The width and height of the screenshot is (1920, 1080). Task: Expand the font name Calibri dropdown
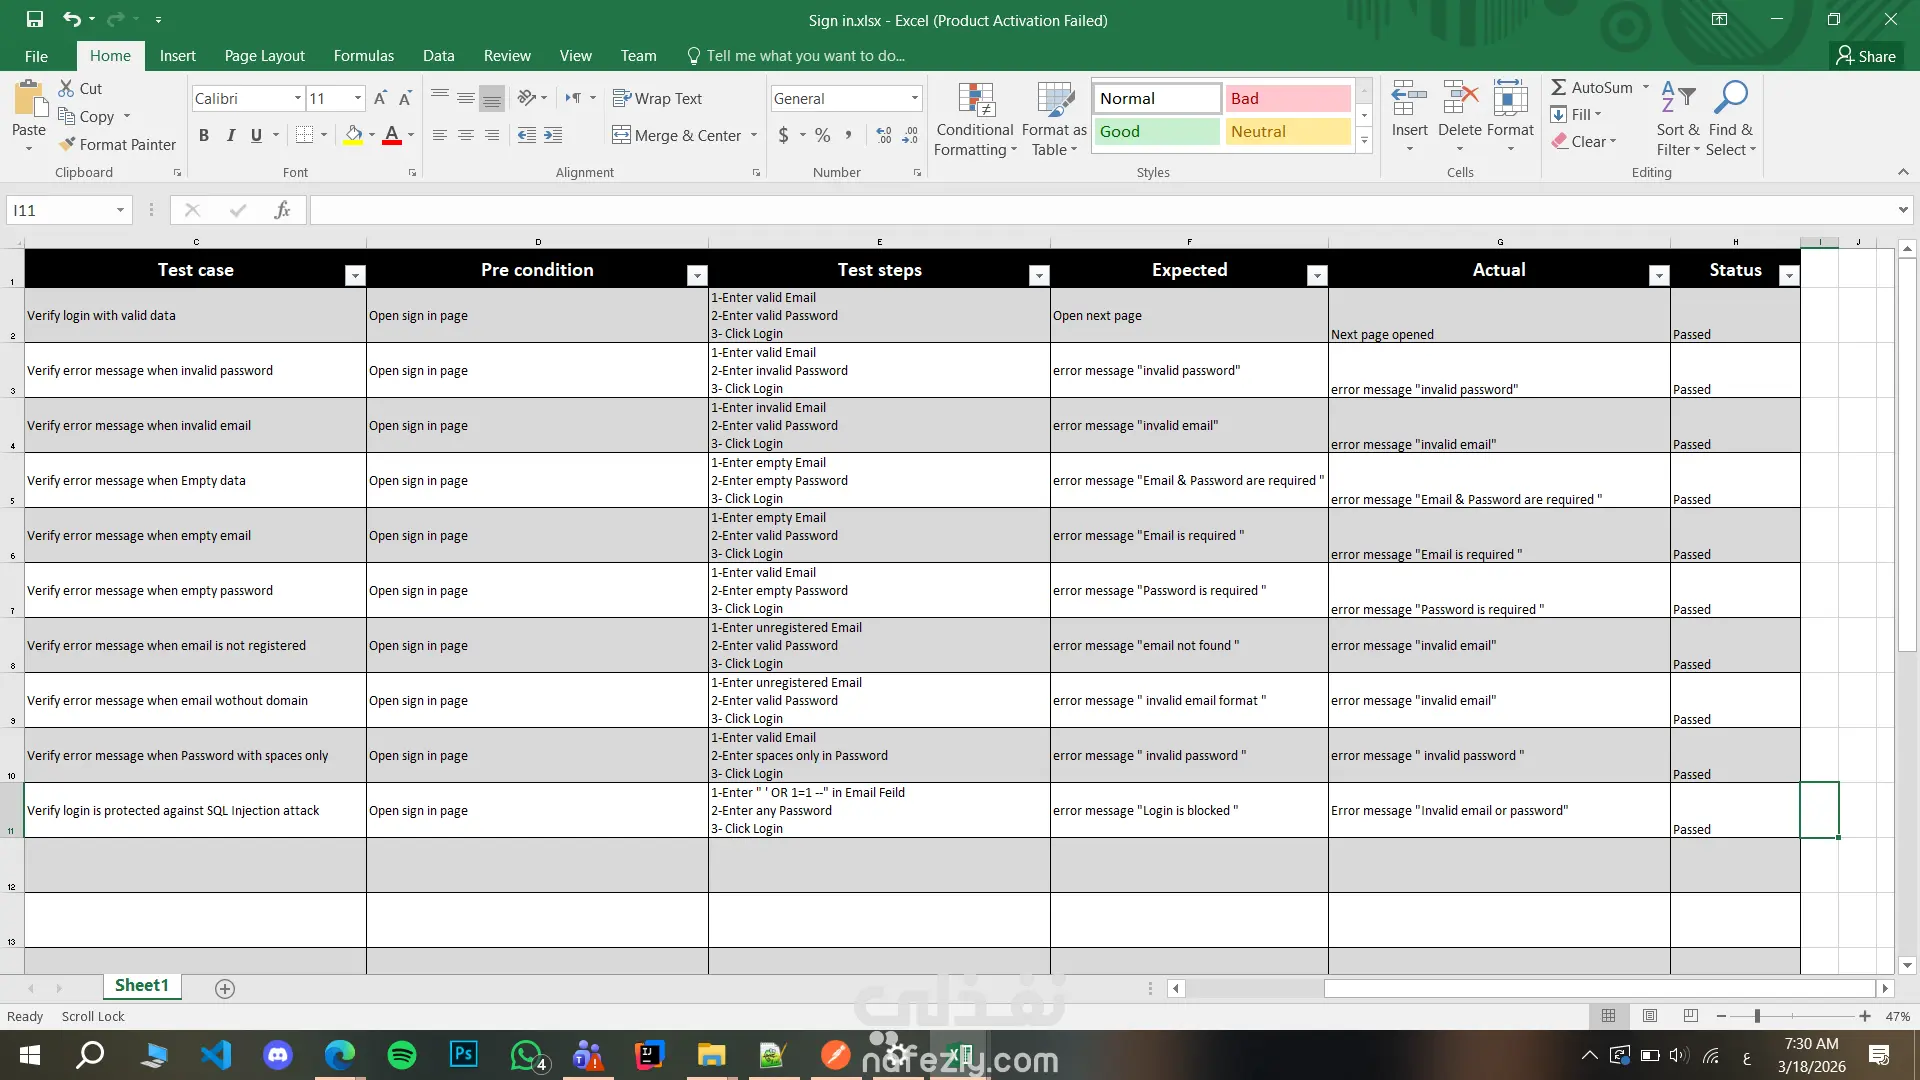pos(297,98)
